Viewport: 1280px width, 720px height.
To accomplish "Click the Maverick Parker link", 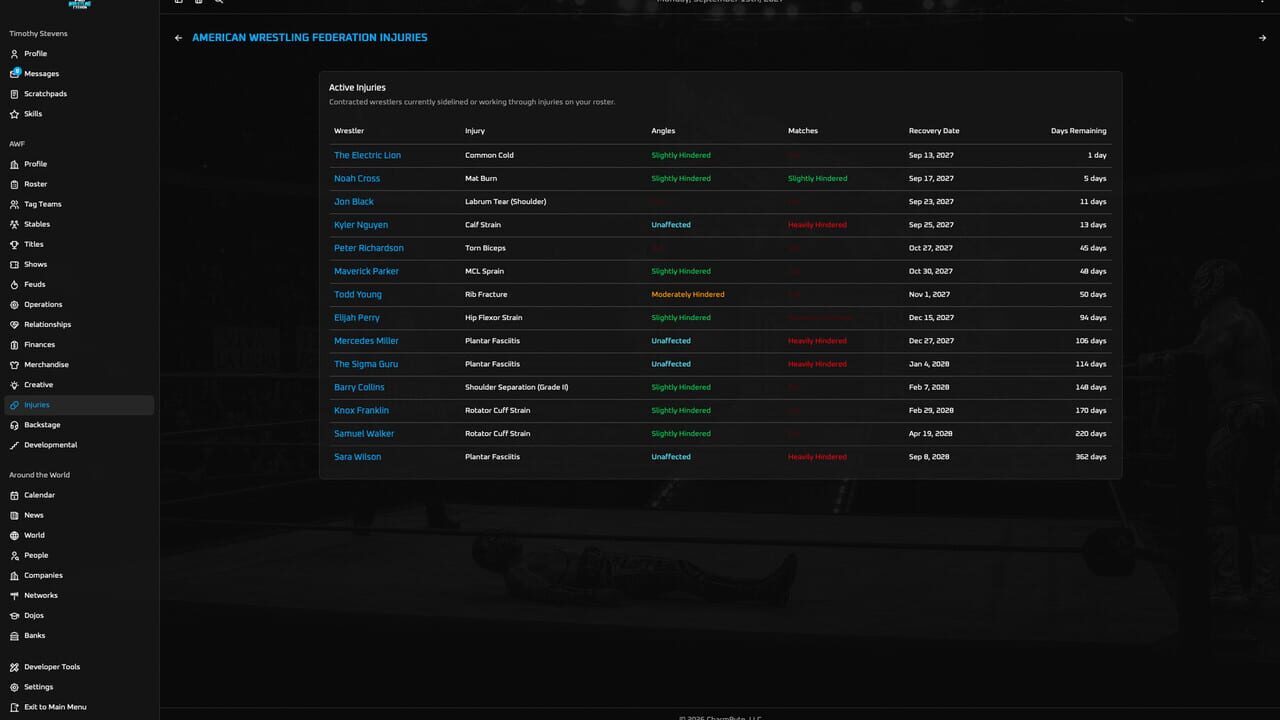I will click(366, 271).
